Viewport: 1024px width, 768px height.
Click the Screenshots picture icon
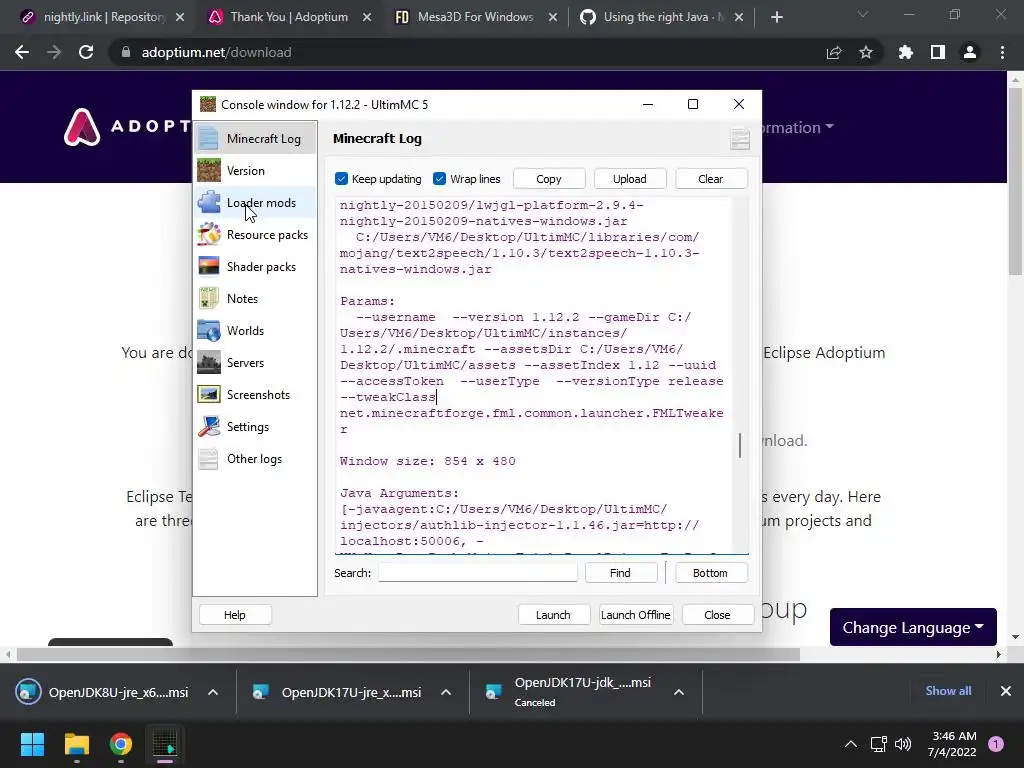208,394
